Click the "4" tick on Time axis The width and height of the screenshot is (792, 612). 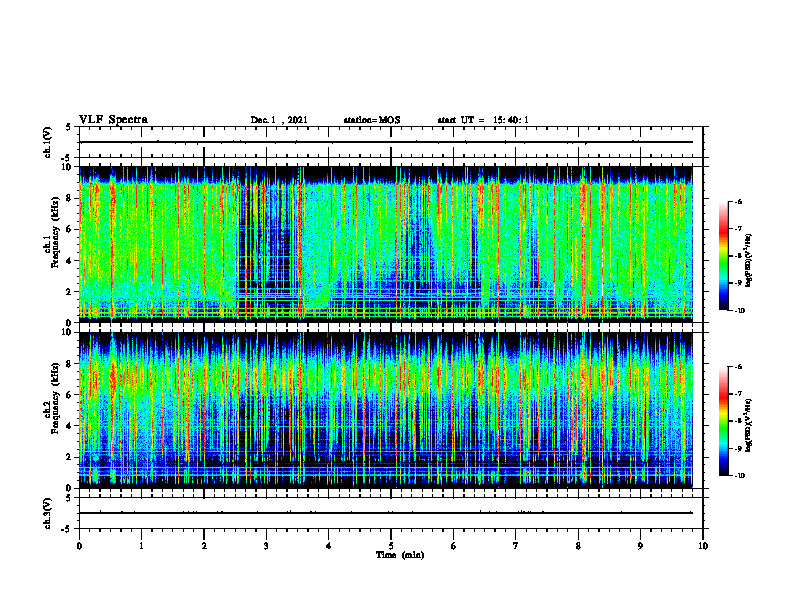(x=329, y=546)
